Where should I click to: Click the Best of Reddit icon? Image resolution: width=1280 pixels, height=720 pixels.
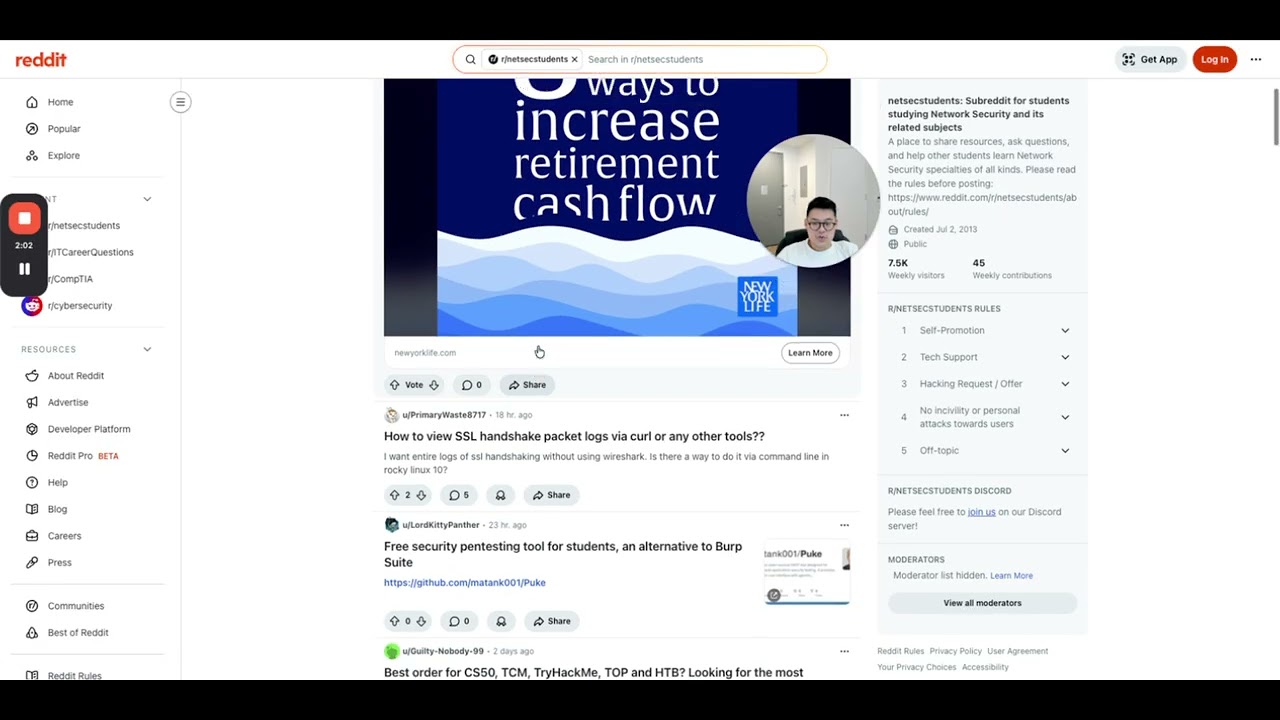(x=32, y=633)
